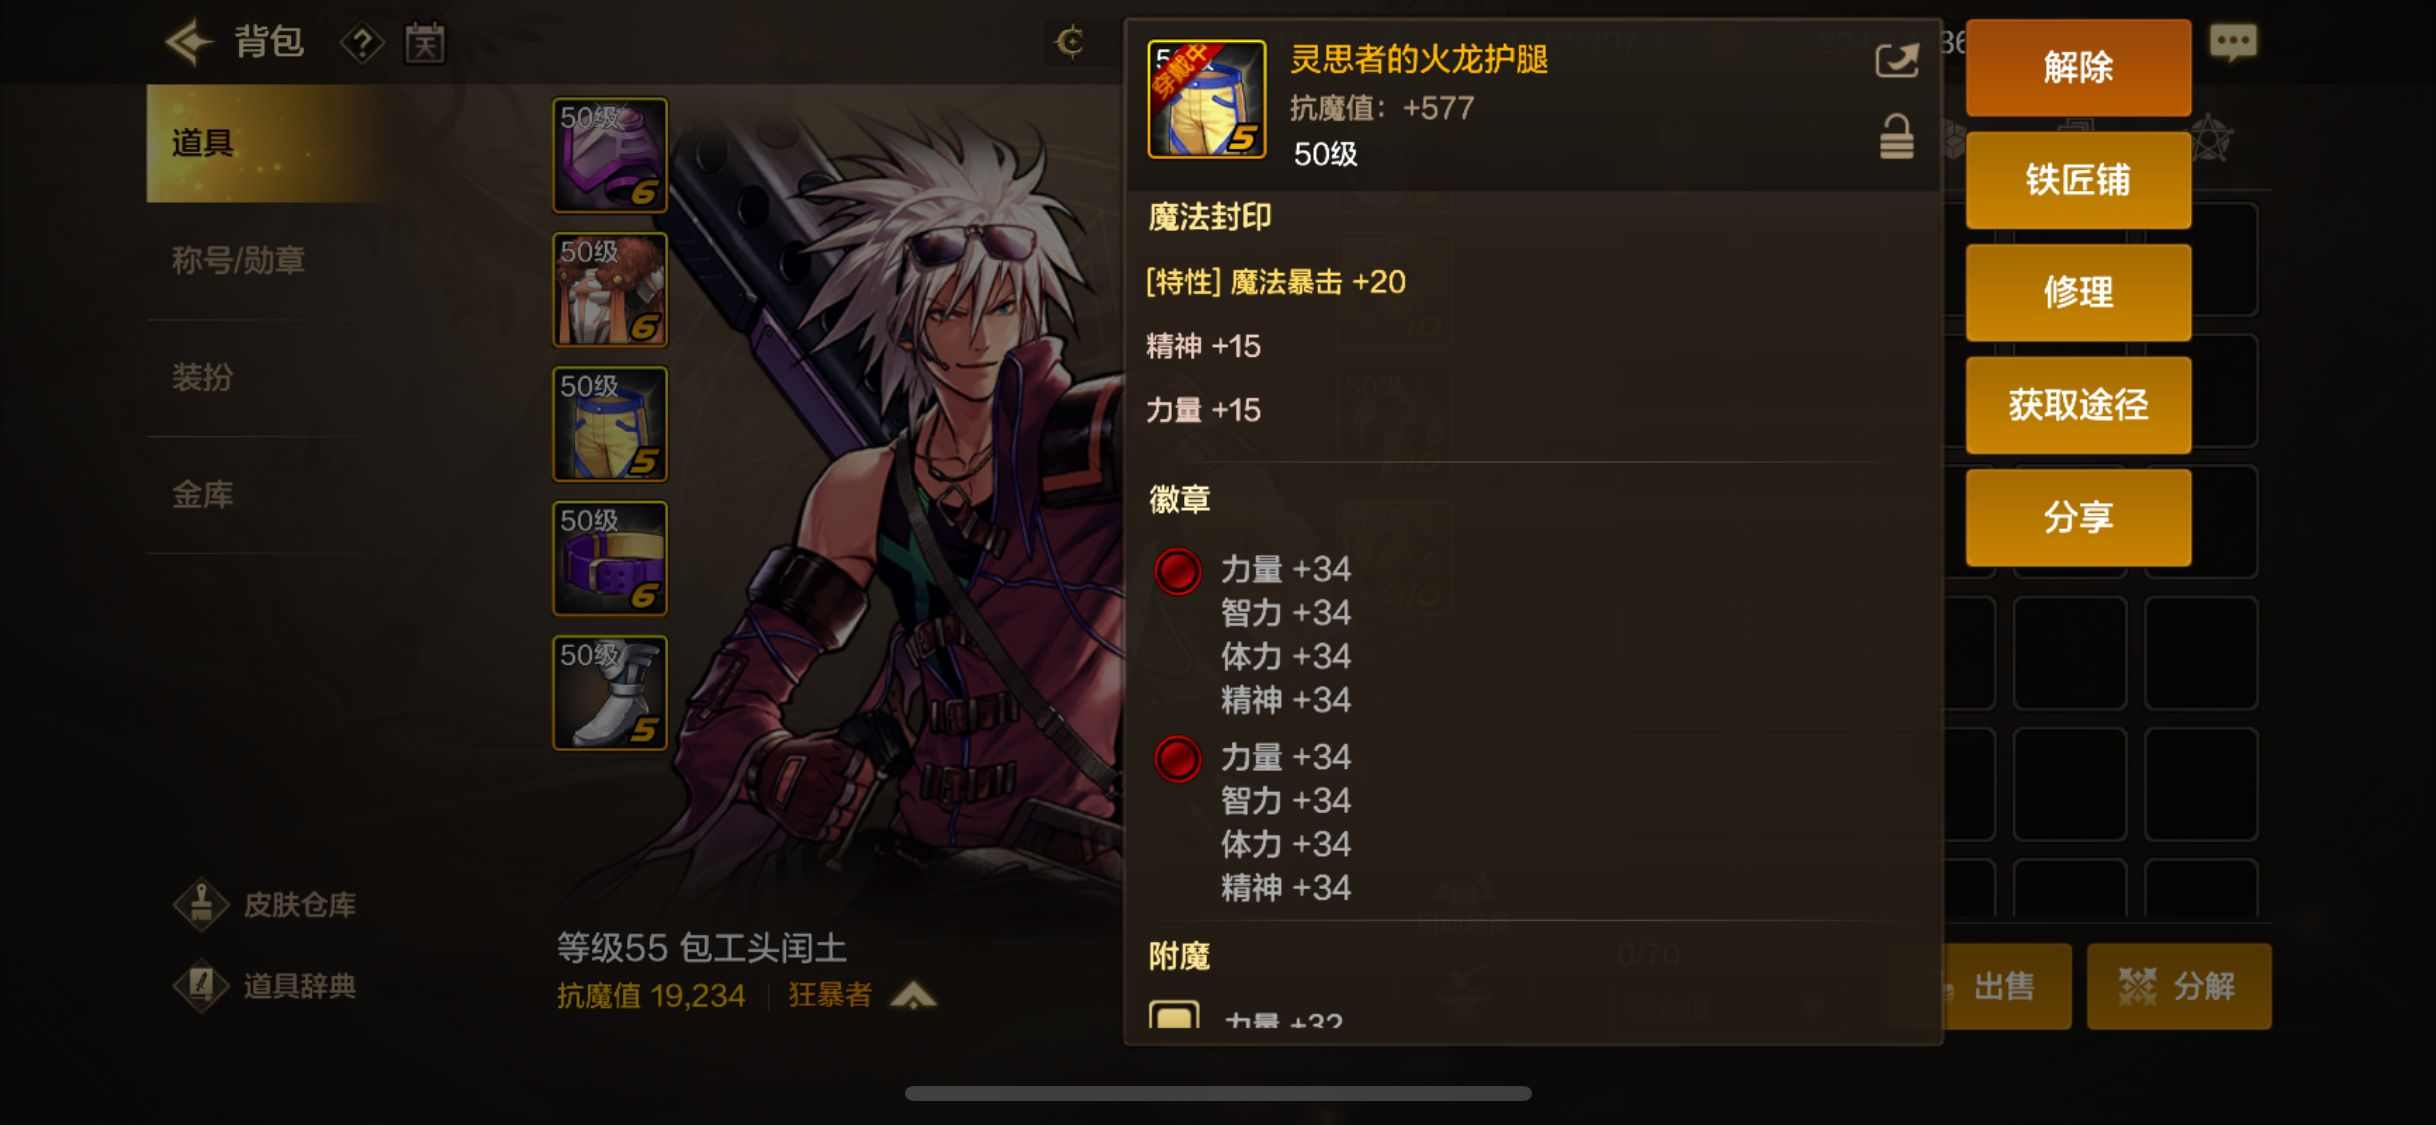
Task: Open the 金库 vault tab
Action: 202,494
